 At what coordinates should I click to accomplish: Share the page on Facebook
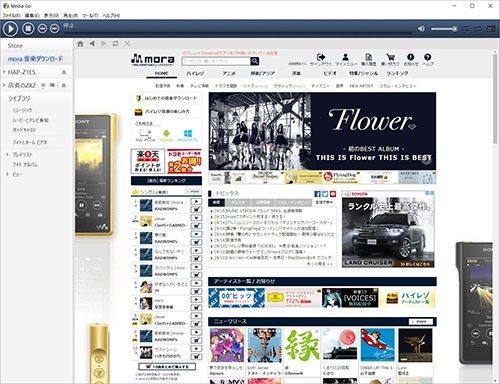[x=317, y=194]
